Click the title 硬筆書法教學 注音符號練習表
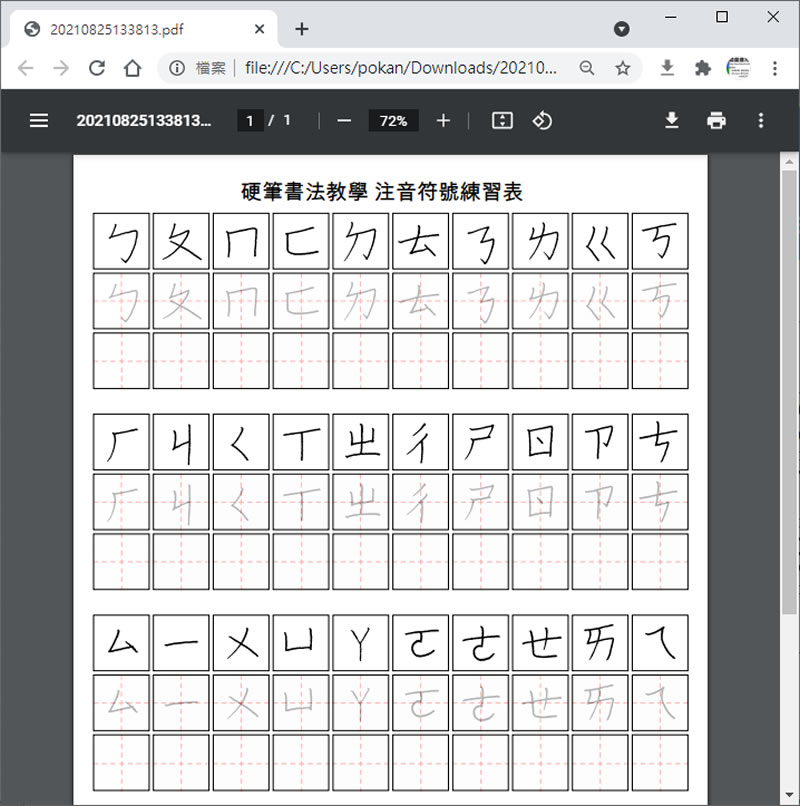Image resolution: width=800 pixels, height=806 pixels. tap(381, 192)
